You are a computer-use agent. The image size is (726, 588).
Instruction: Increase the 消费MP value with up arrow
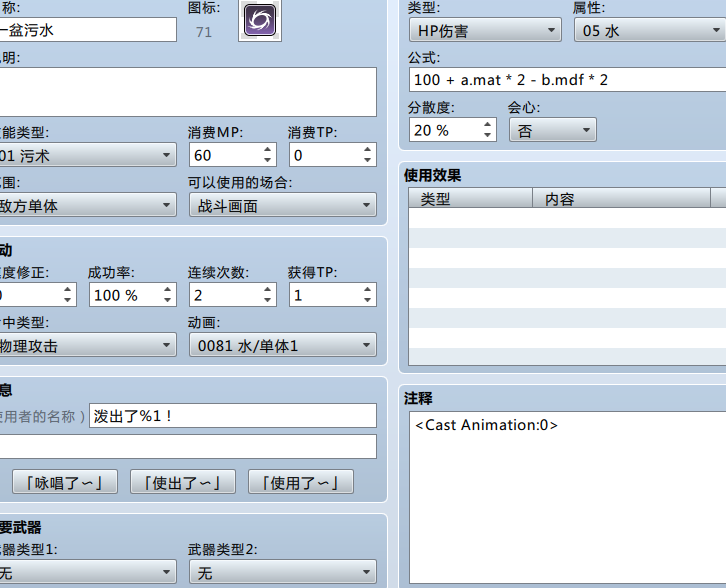pos(268,150)
